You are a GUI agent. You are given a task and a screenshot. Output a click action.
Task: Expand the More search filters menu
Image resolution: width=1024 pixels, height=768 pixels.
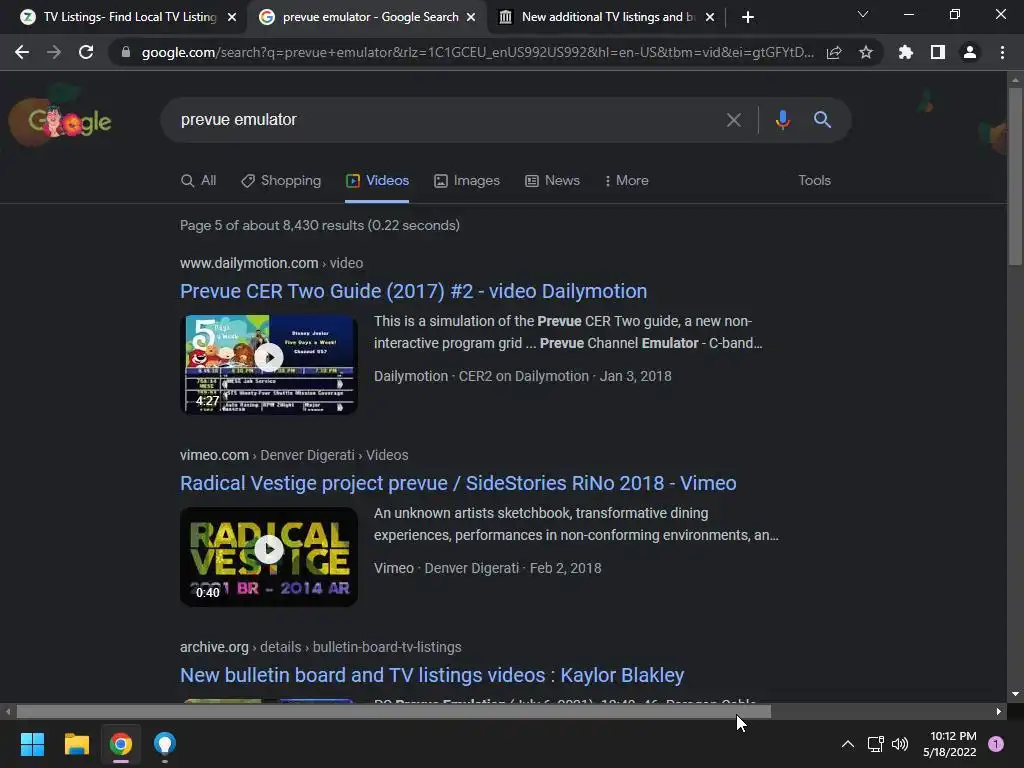click(626, 180)
